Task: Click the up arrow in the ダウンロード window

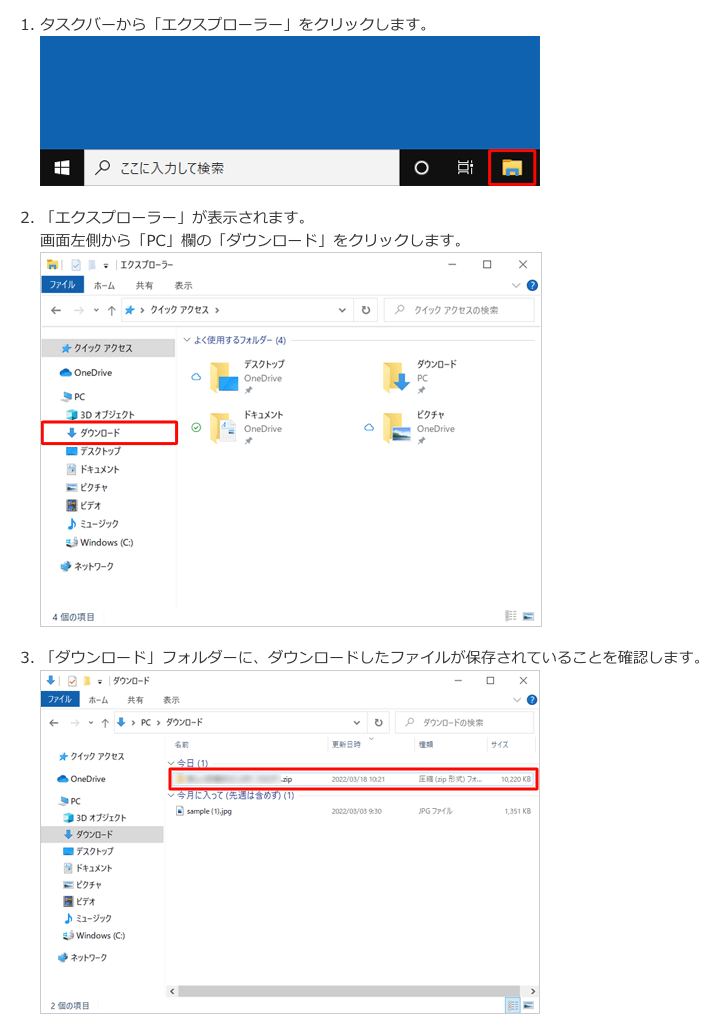Action: pyautogui.click(x=105, y=723)
